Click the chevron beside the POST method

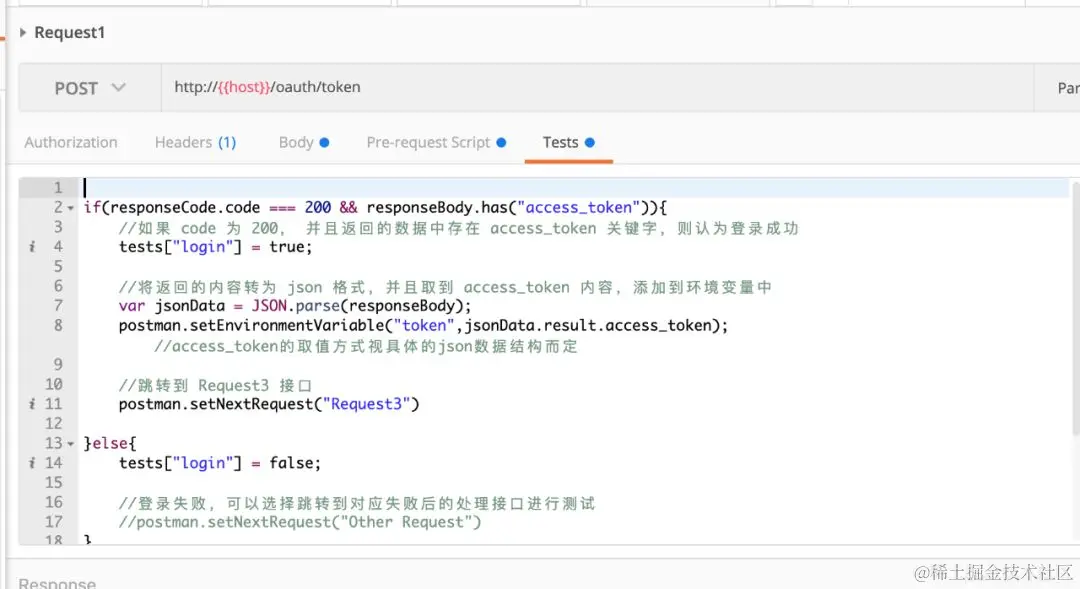[x=119, y=87]
